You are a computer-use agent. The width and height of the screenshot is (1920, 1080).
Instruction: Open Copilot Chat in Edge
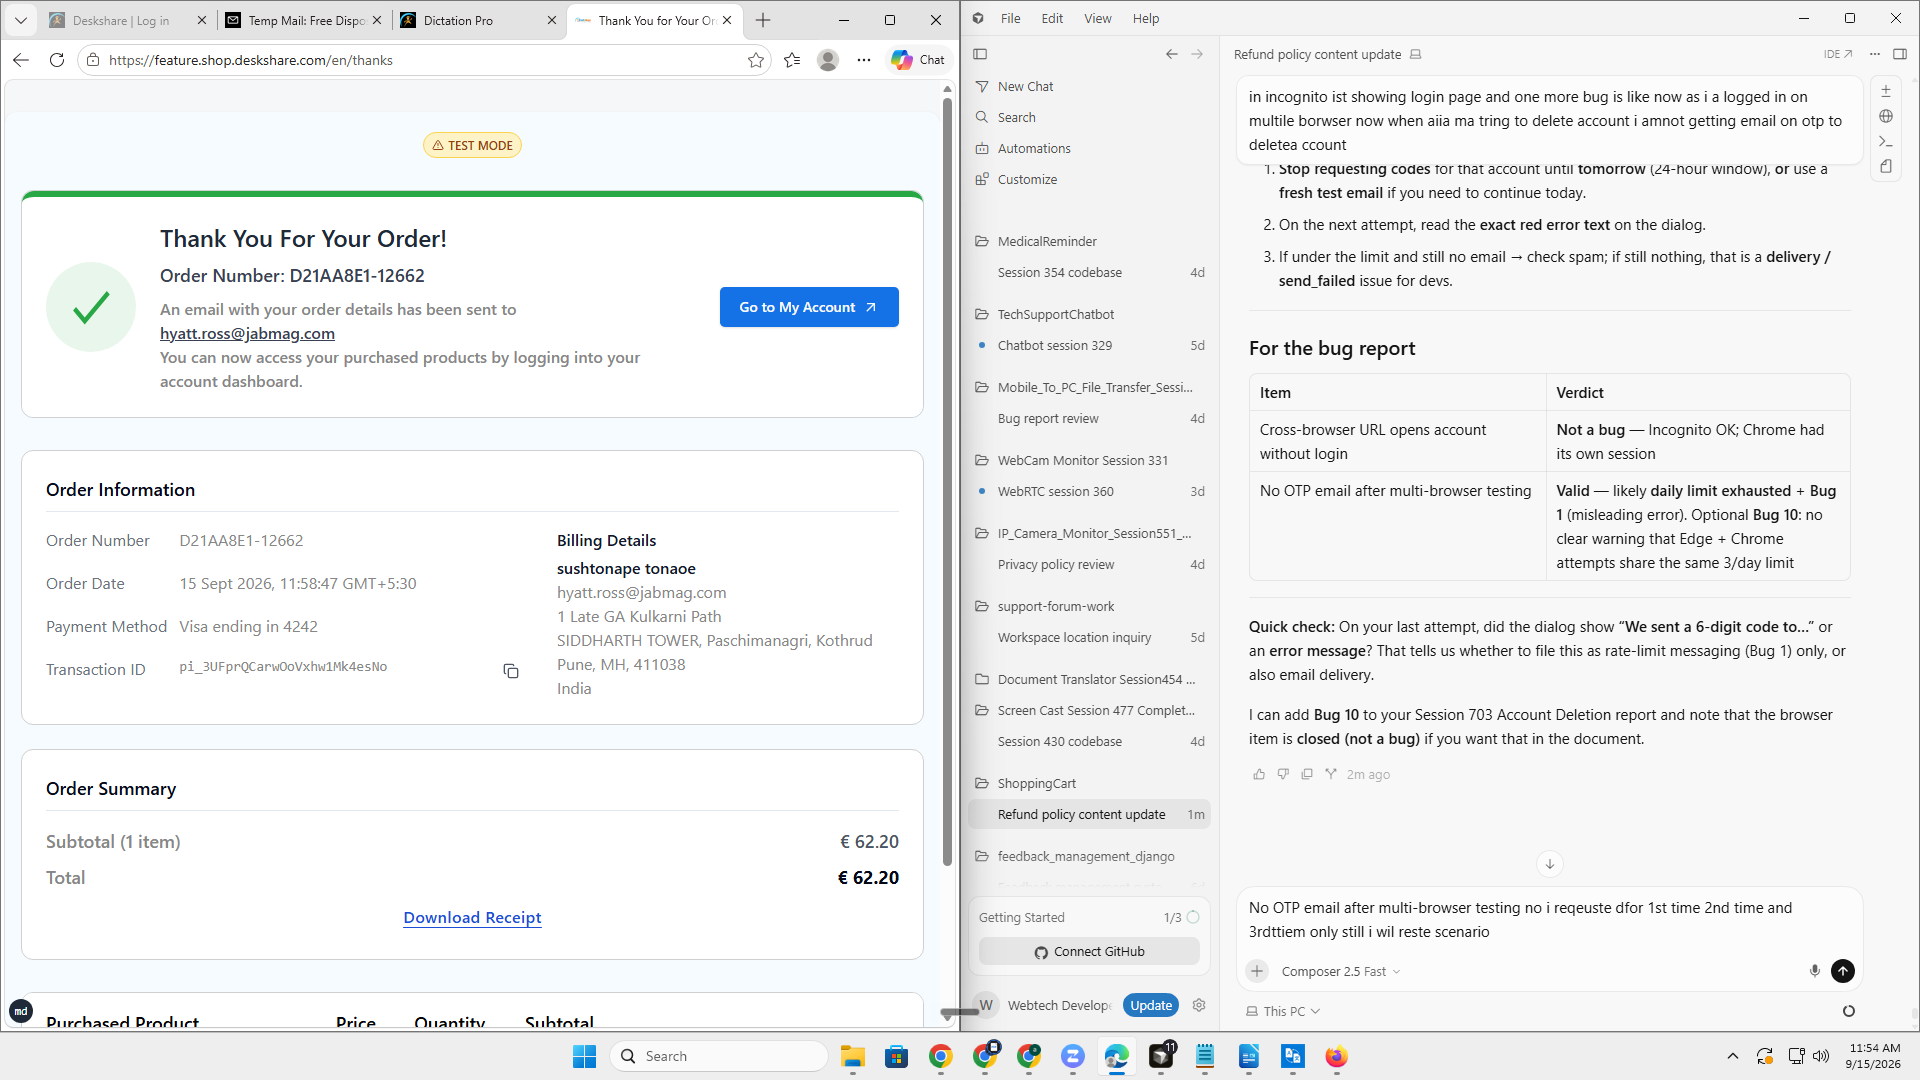coord(918,60)
